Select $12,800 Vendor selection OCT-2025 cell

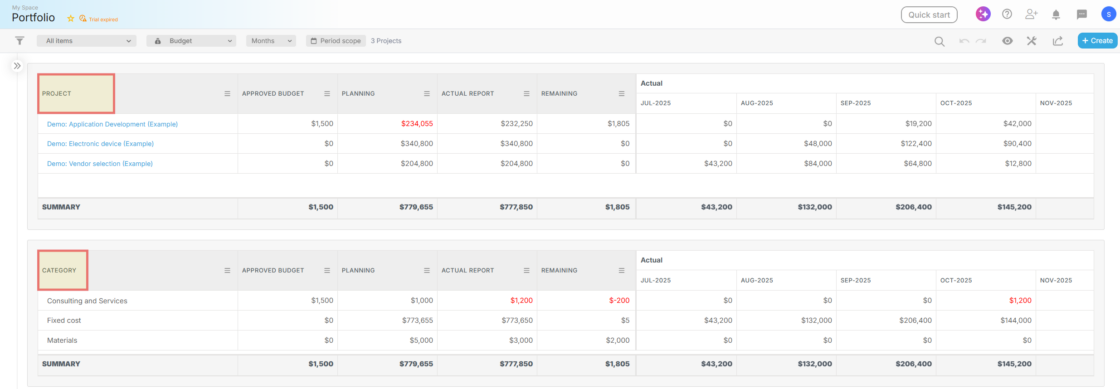(986, 163)
